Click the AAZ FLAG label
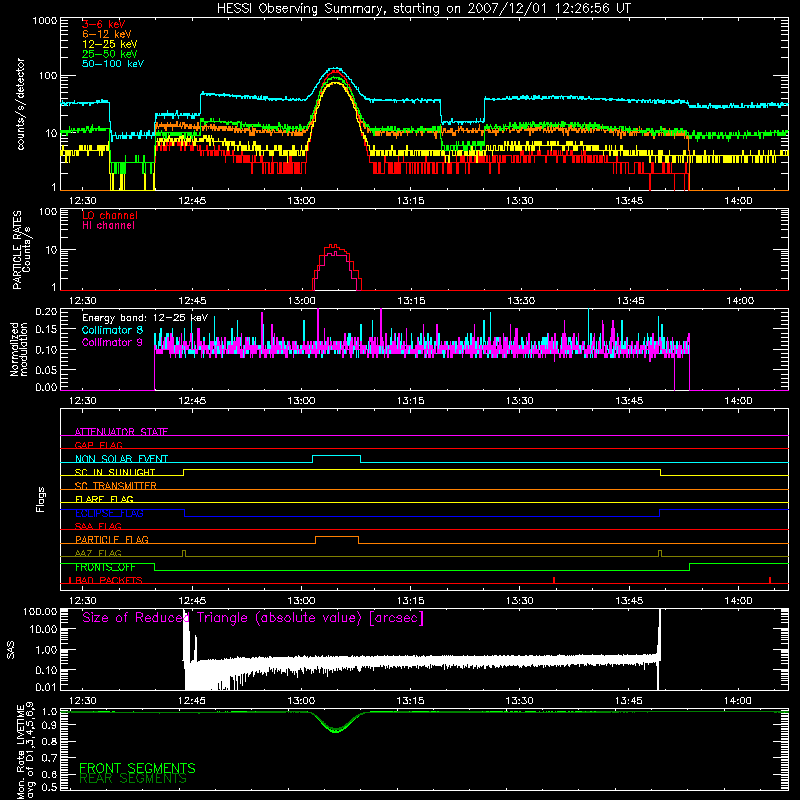Viewport: 800px width, 800px height. 98,553
